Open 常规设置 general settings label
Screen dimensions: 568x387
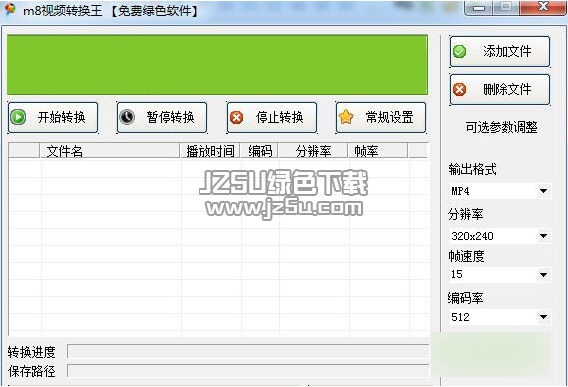coord(389,117)
